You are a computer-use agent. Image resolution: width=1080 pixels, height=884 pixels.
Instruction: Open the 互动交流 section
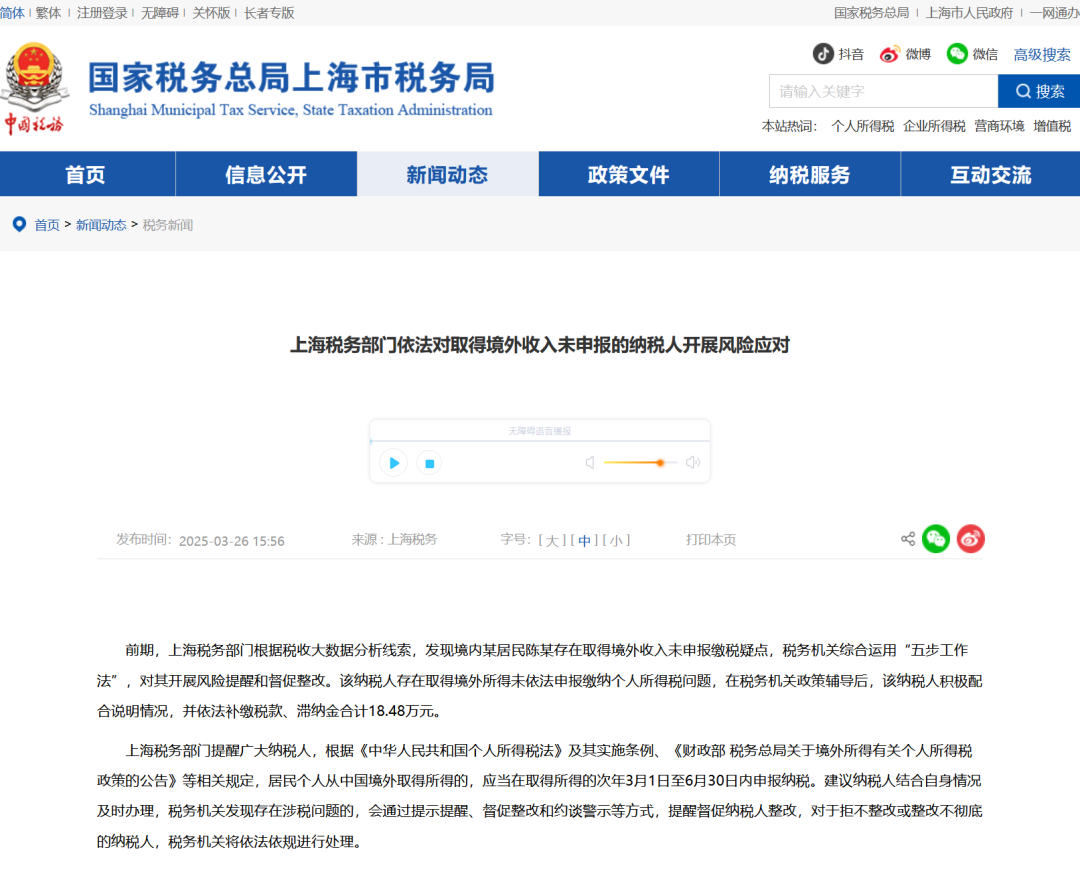pos(989,174)
